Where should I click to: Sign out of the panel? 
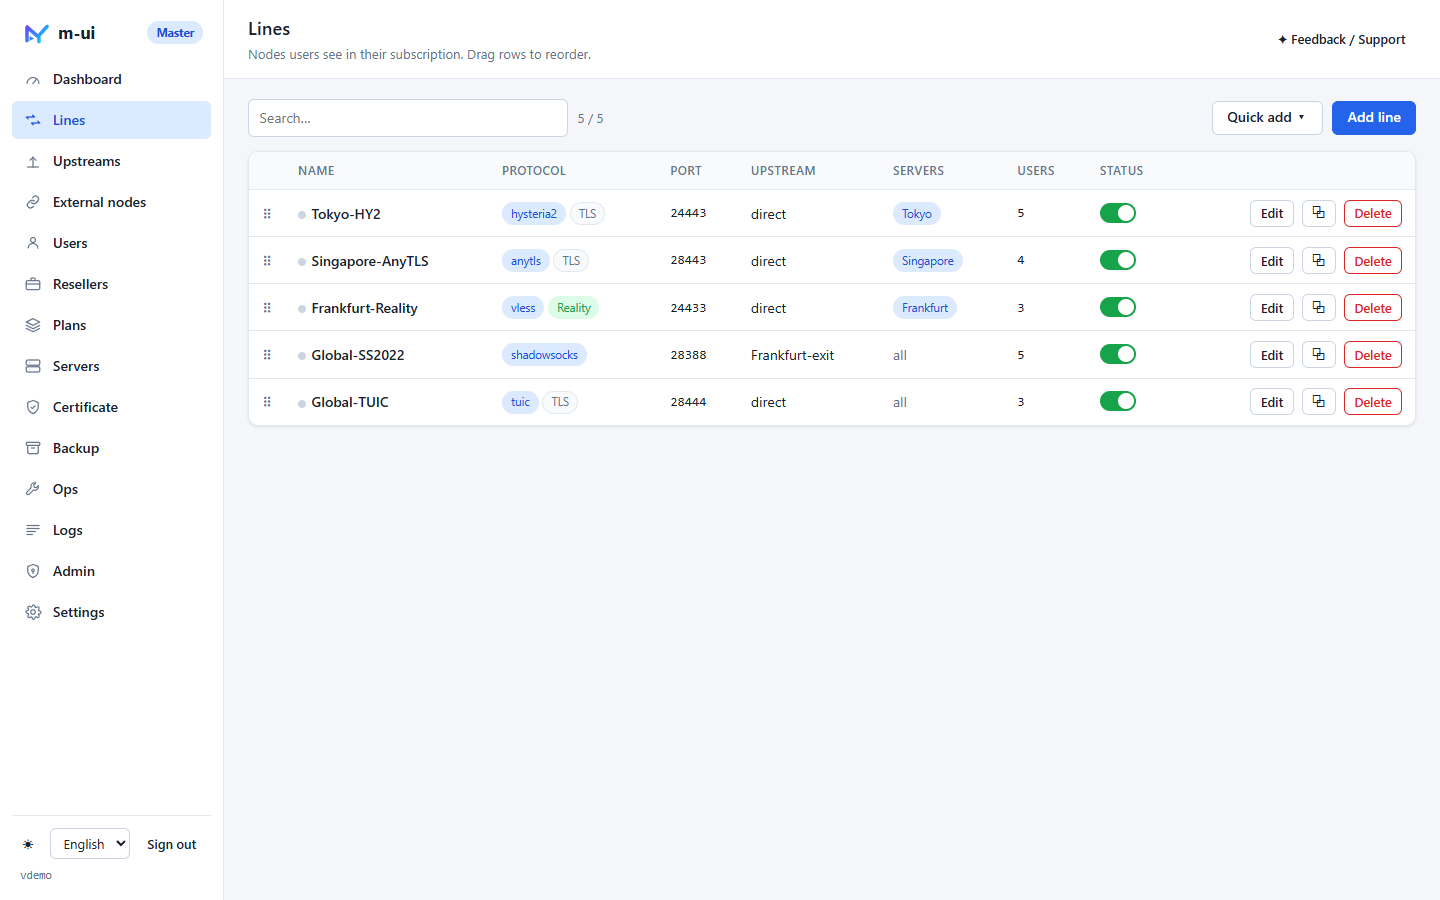click(x=172, y=844)
